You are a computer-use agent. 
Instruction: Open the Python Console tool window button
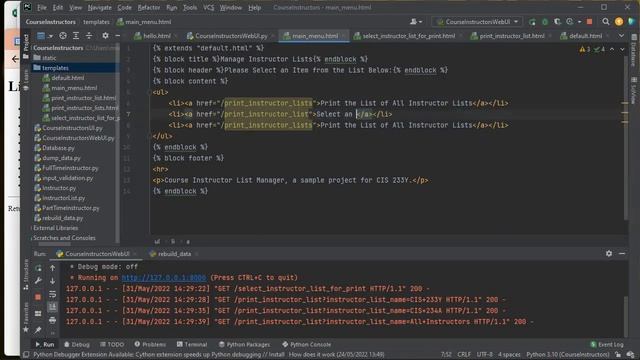pos(307,344)
